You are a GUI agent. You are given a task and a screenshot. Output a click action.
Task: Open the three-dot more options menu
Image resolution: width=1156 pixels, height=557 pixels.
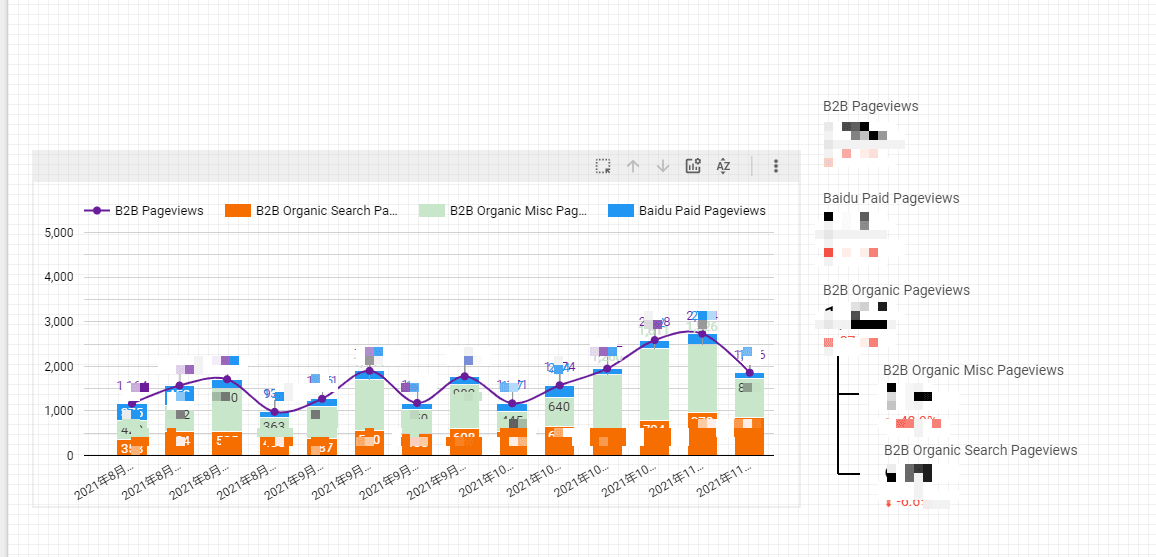pos(776,167)
